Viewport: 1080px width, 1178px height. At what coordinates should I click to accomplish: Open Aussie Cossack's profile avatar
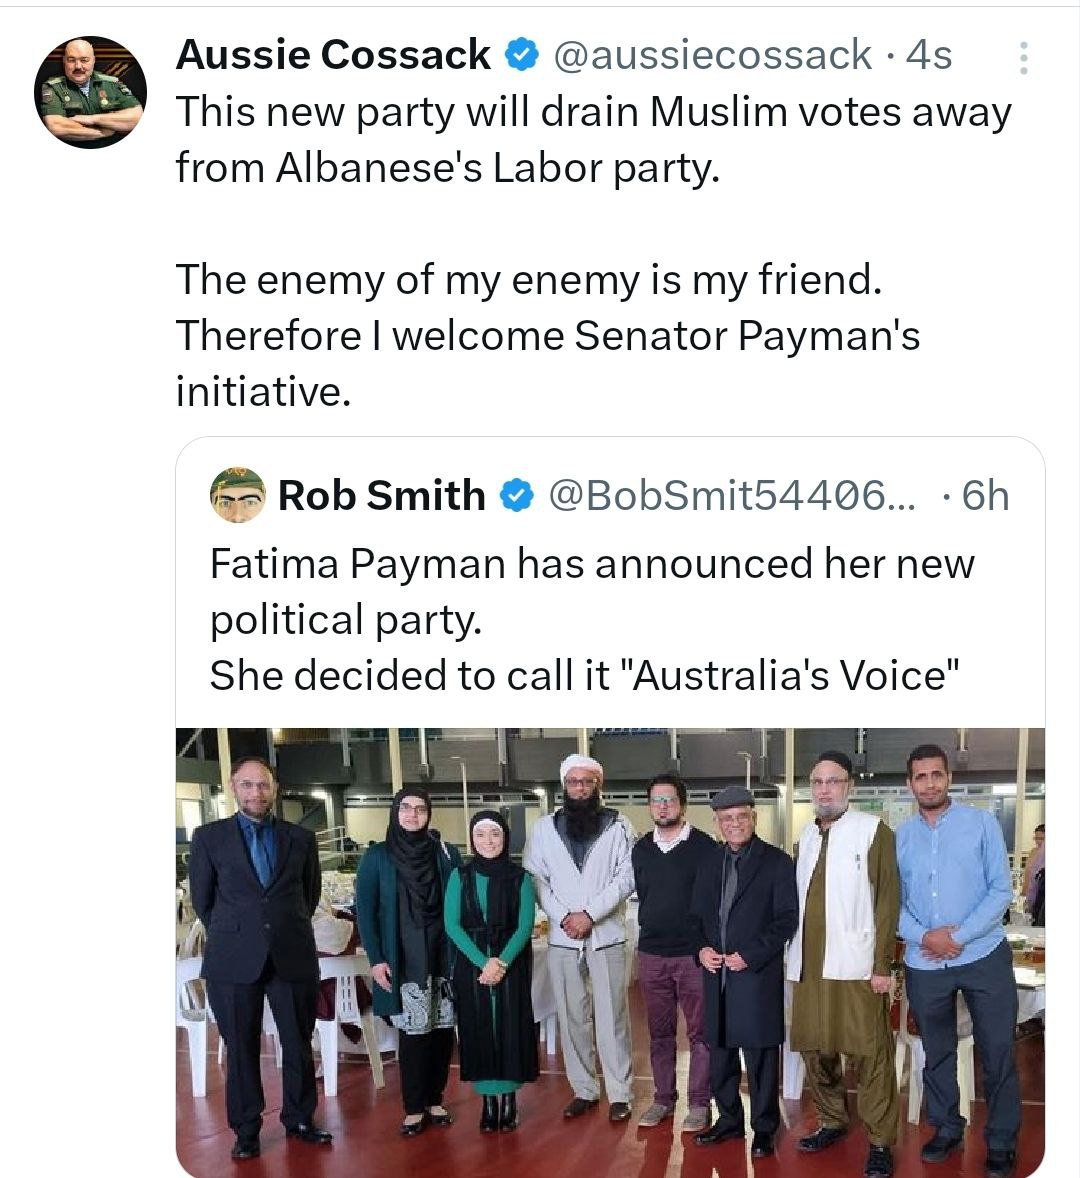[x=90, y=92]
